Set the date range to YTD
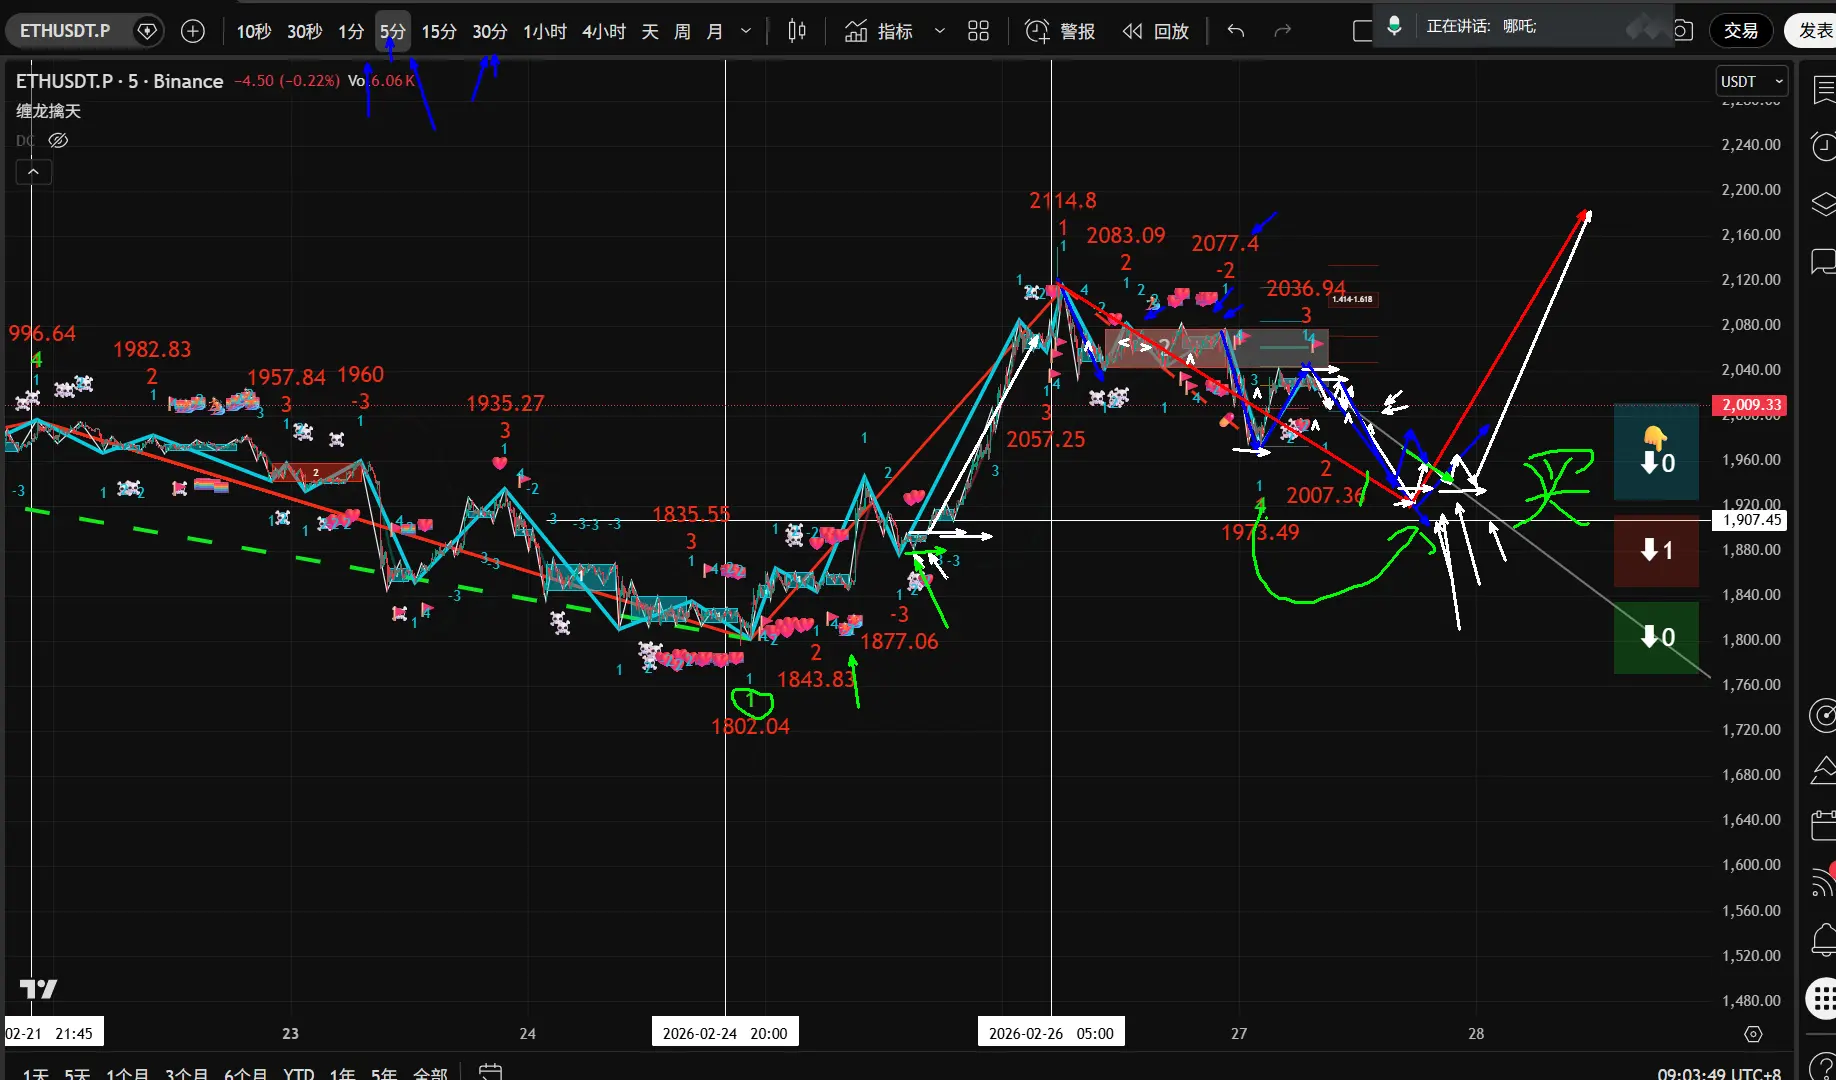The width and height of the screenshot is (1836, 1080). point(299,1074)
